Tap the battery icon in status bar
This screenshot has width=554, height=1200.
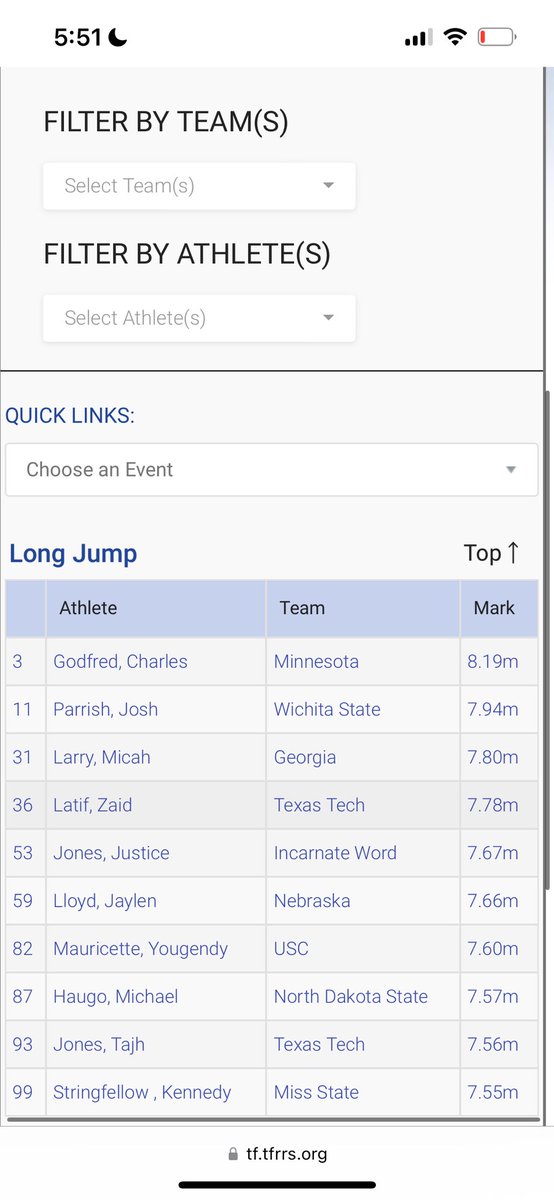click(497, 38)
